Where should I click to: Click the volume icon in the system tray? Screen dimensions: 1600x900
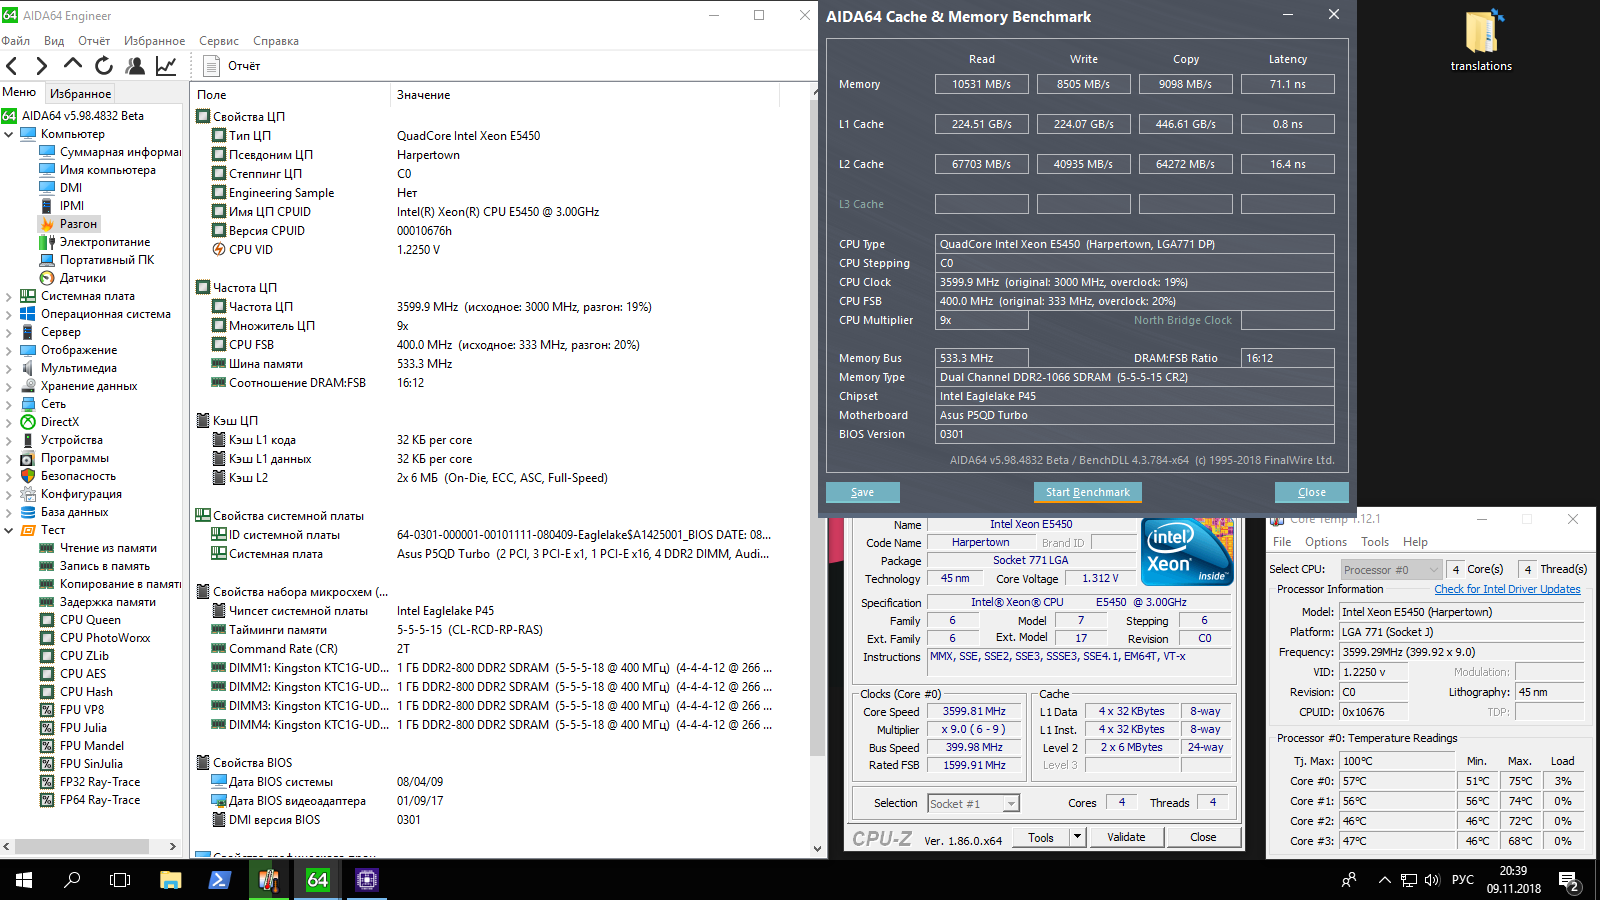coord(1432,880)
